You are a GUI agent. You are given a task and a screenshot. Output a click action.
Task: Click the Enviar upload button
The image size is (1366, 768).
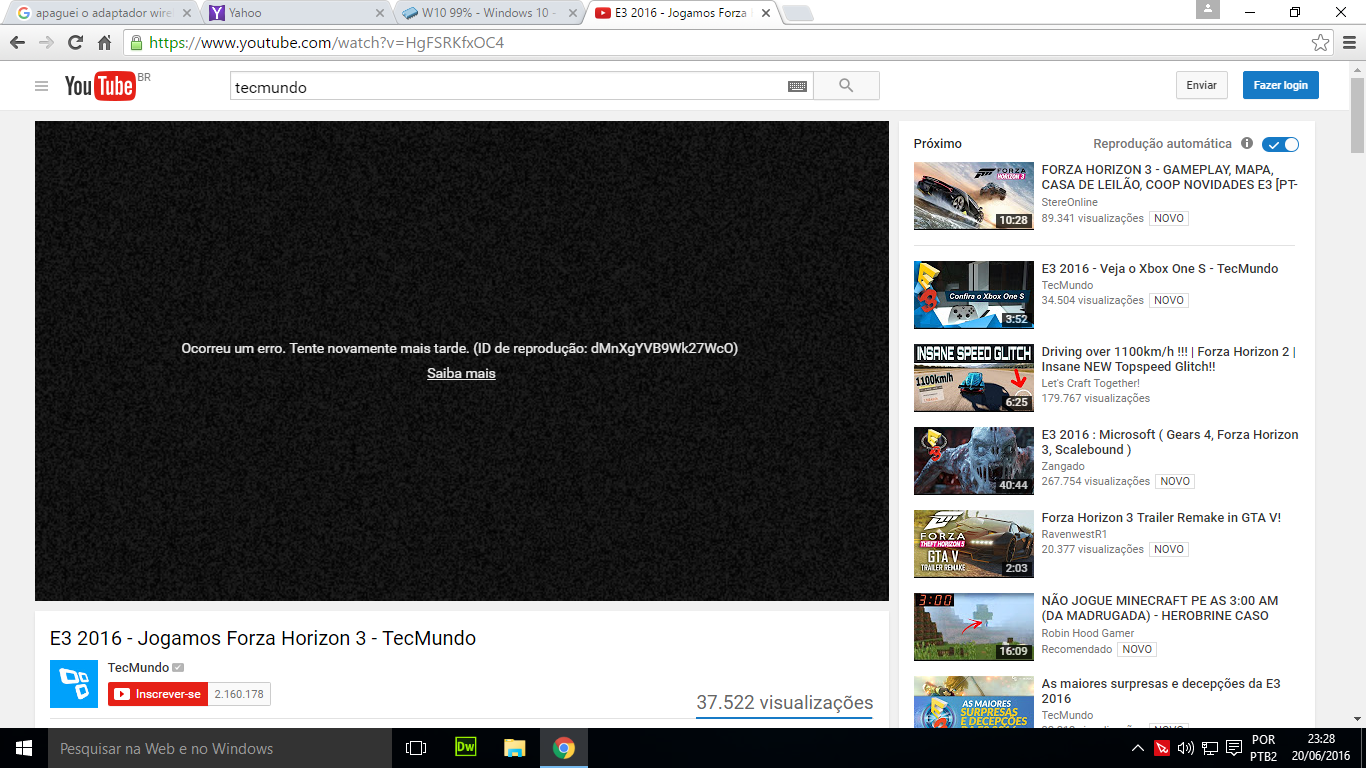coord(1201,85)
